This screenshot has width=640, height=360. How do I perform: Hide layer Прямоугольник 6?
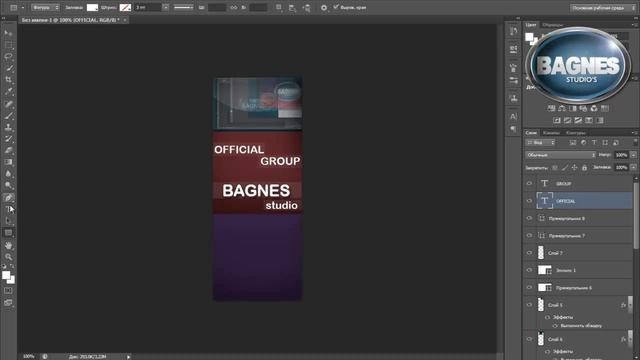coord(529,288)
